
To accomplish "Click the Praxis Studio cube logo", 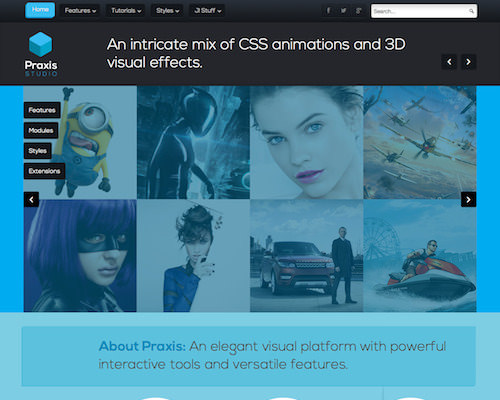I will [41, 44].
